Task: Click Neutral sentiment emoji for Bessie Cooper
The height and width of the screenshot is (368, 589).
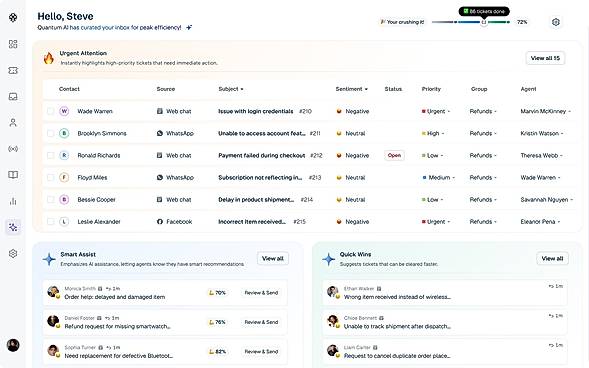Action: coord(339,199)
